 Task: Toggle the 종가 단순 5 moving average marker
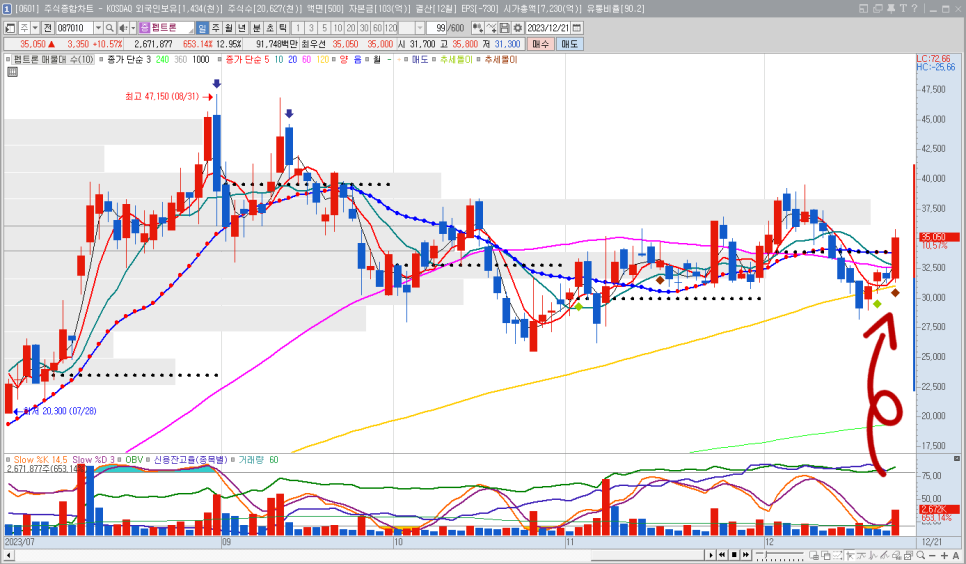(x=220, y=60)
